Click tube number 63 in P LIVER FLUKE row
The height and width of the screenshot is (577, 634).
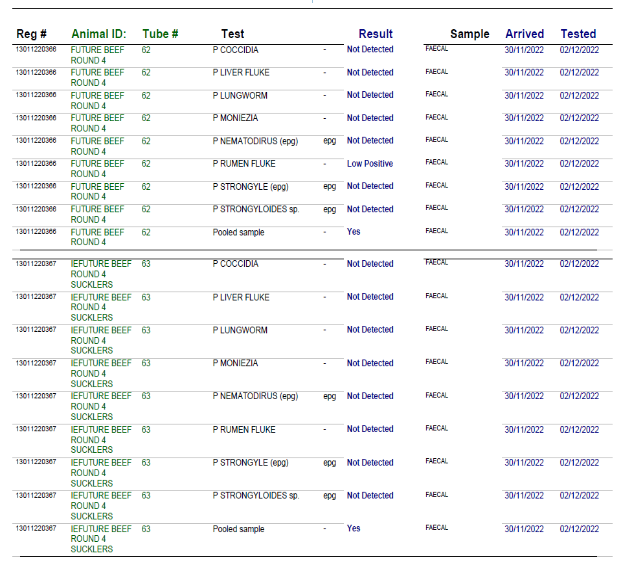click(146, 298)
